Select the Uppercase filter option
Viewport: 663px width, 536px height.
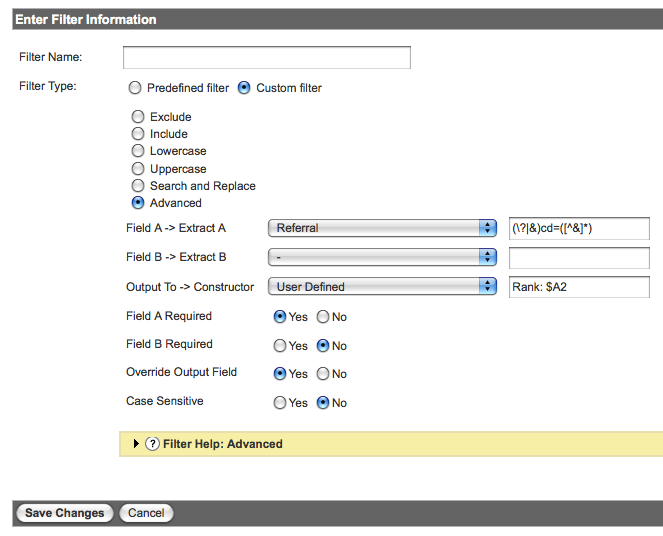point(138,169)
